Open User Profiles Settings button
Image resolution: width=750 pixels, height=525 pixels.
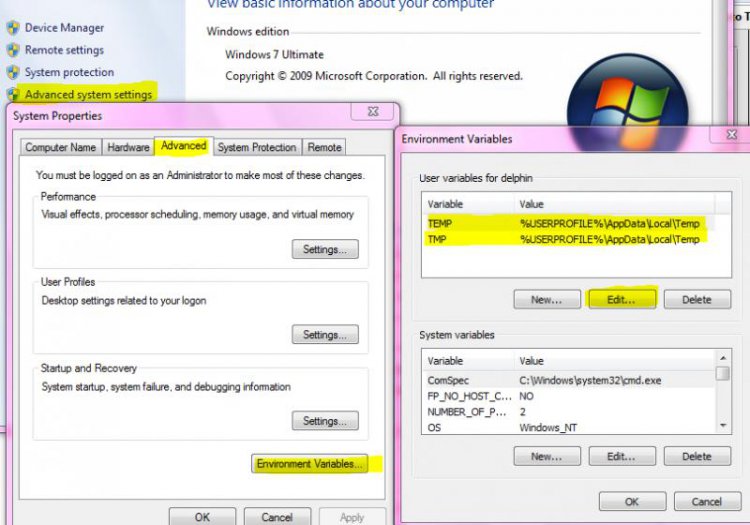[325, 335]
